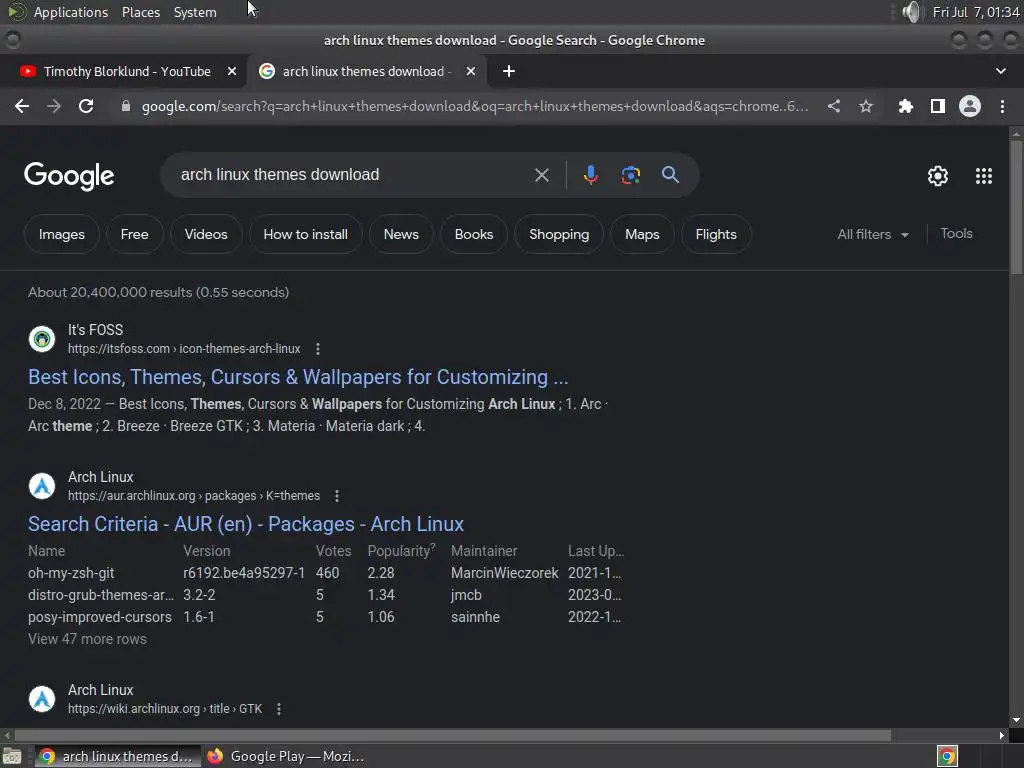Open the System menu
This screenshot has height=768, width=1024.
(x=195, y=12)
